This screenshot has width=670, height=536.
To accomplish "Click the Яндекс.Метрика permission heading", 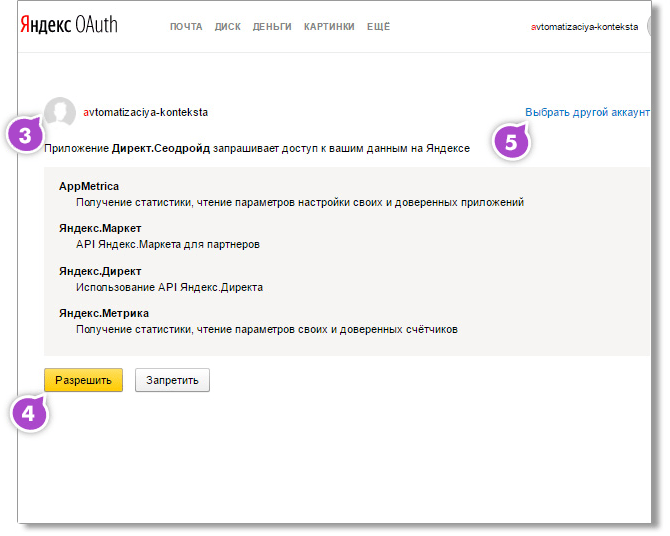I will pos(104,313).
